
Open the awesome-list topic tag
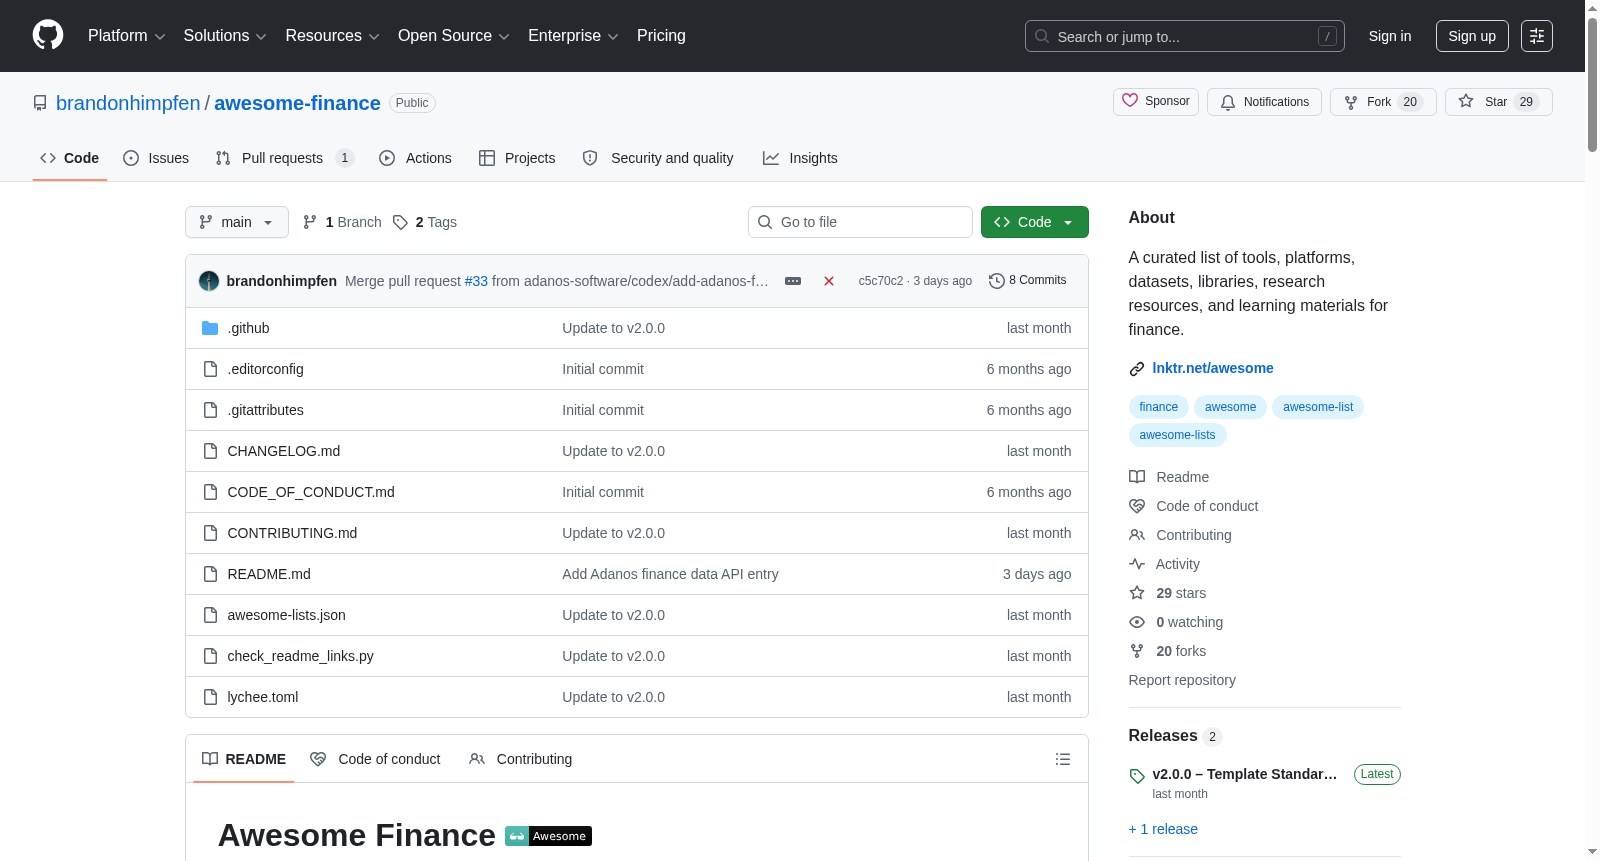point(1318,407)
